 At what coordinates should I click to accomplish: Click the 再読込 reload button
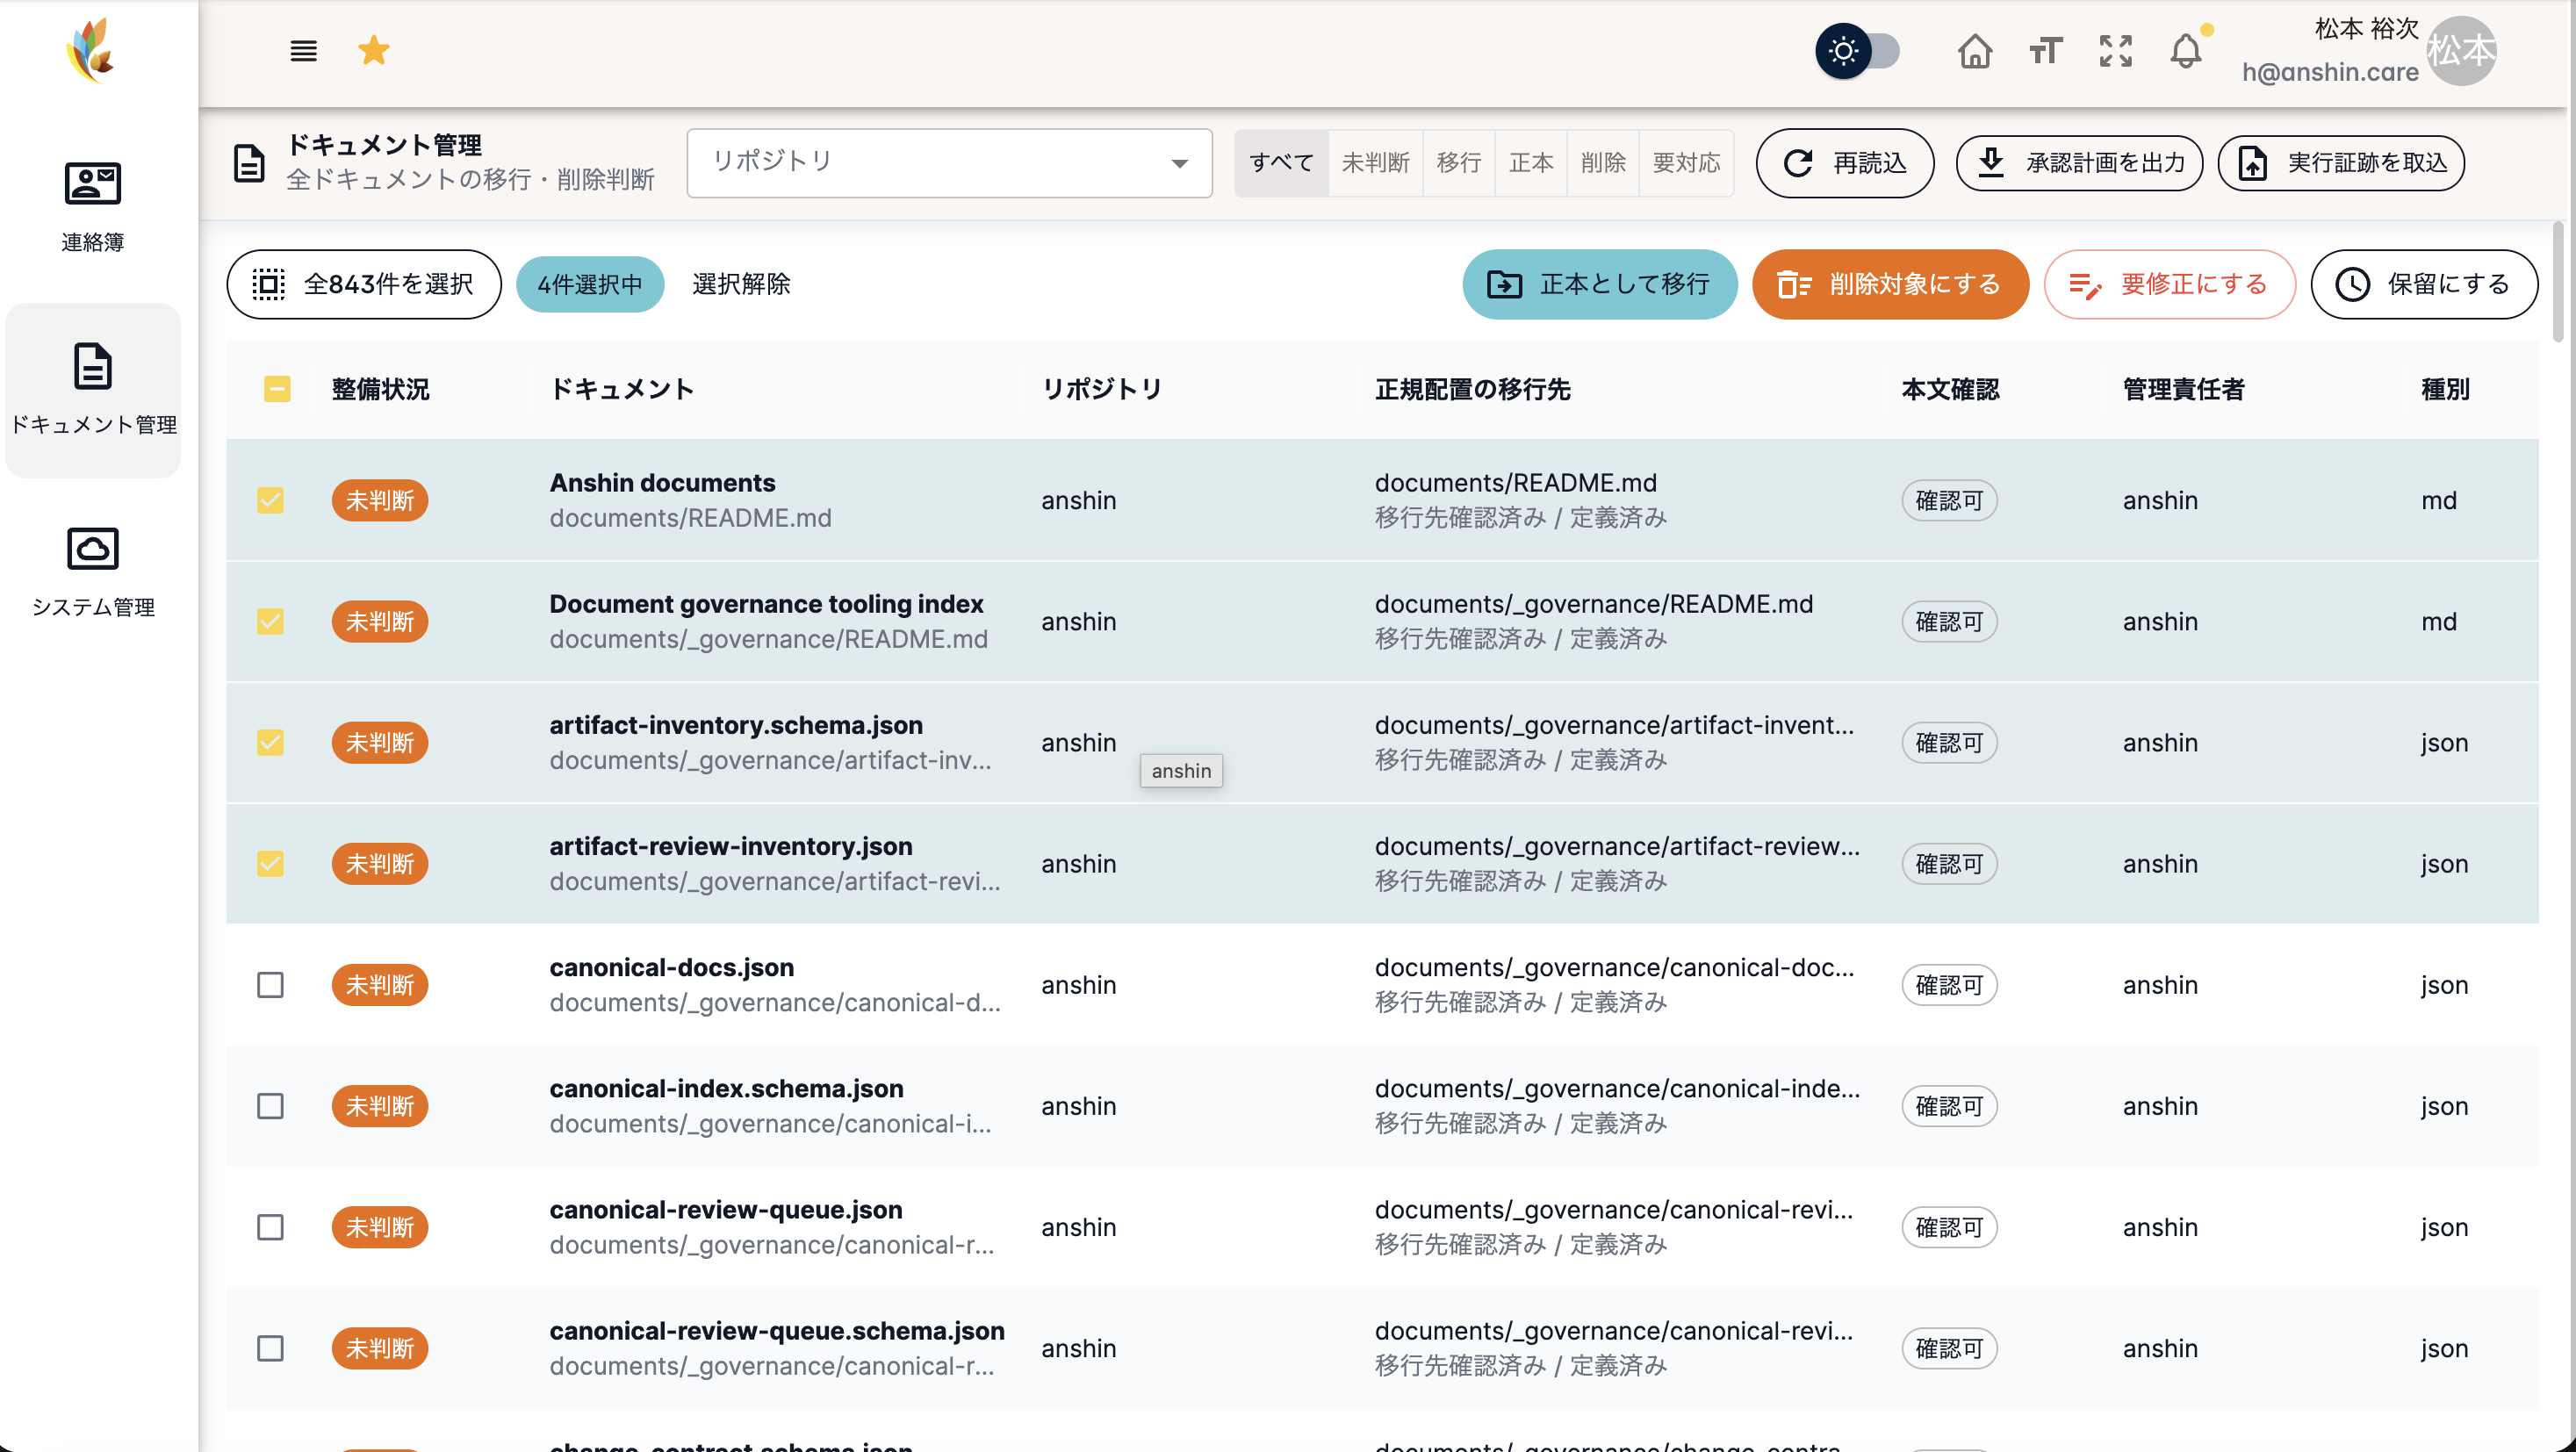pos(1844,162)
